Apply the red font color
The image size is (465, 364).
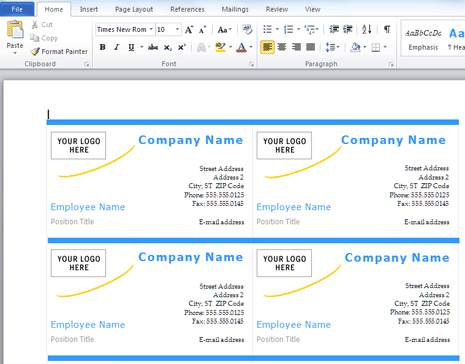click(x=241, y=47)
